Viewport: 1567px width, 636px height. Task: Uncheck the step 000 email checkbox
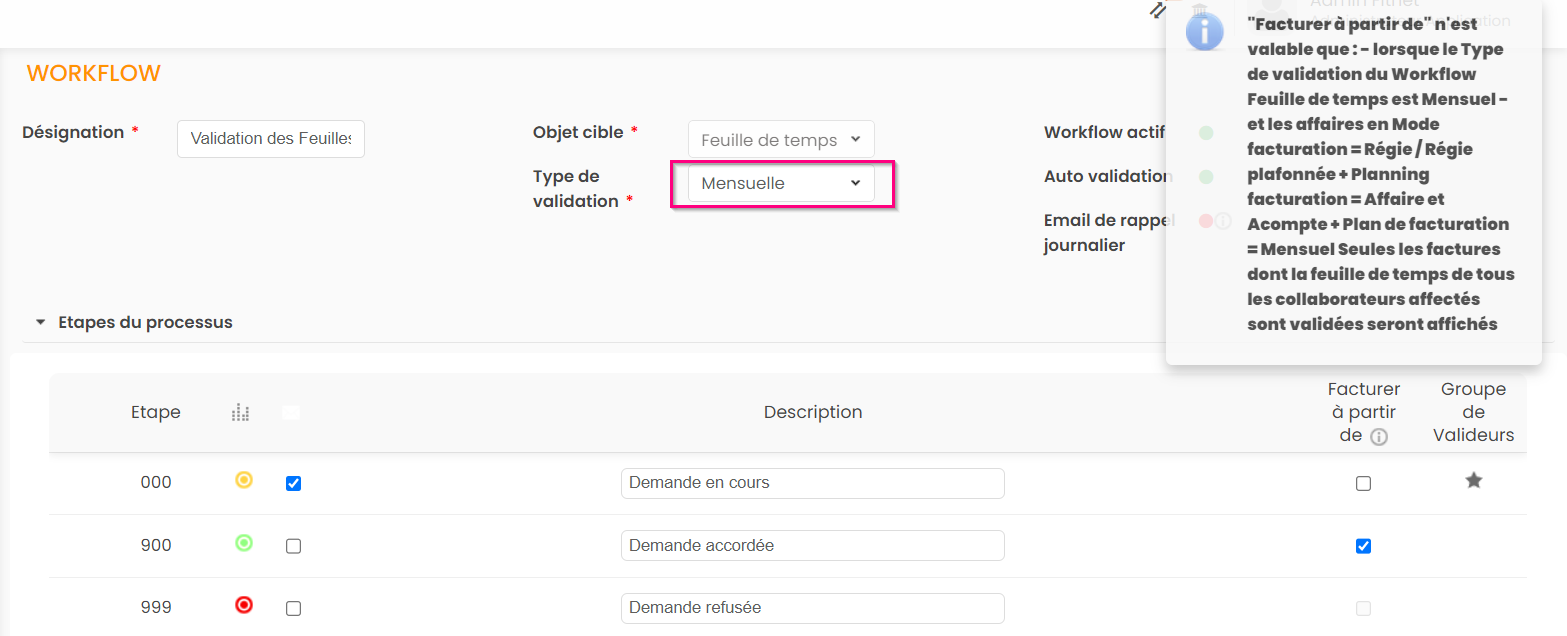(293, 484)
